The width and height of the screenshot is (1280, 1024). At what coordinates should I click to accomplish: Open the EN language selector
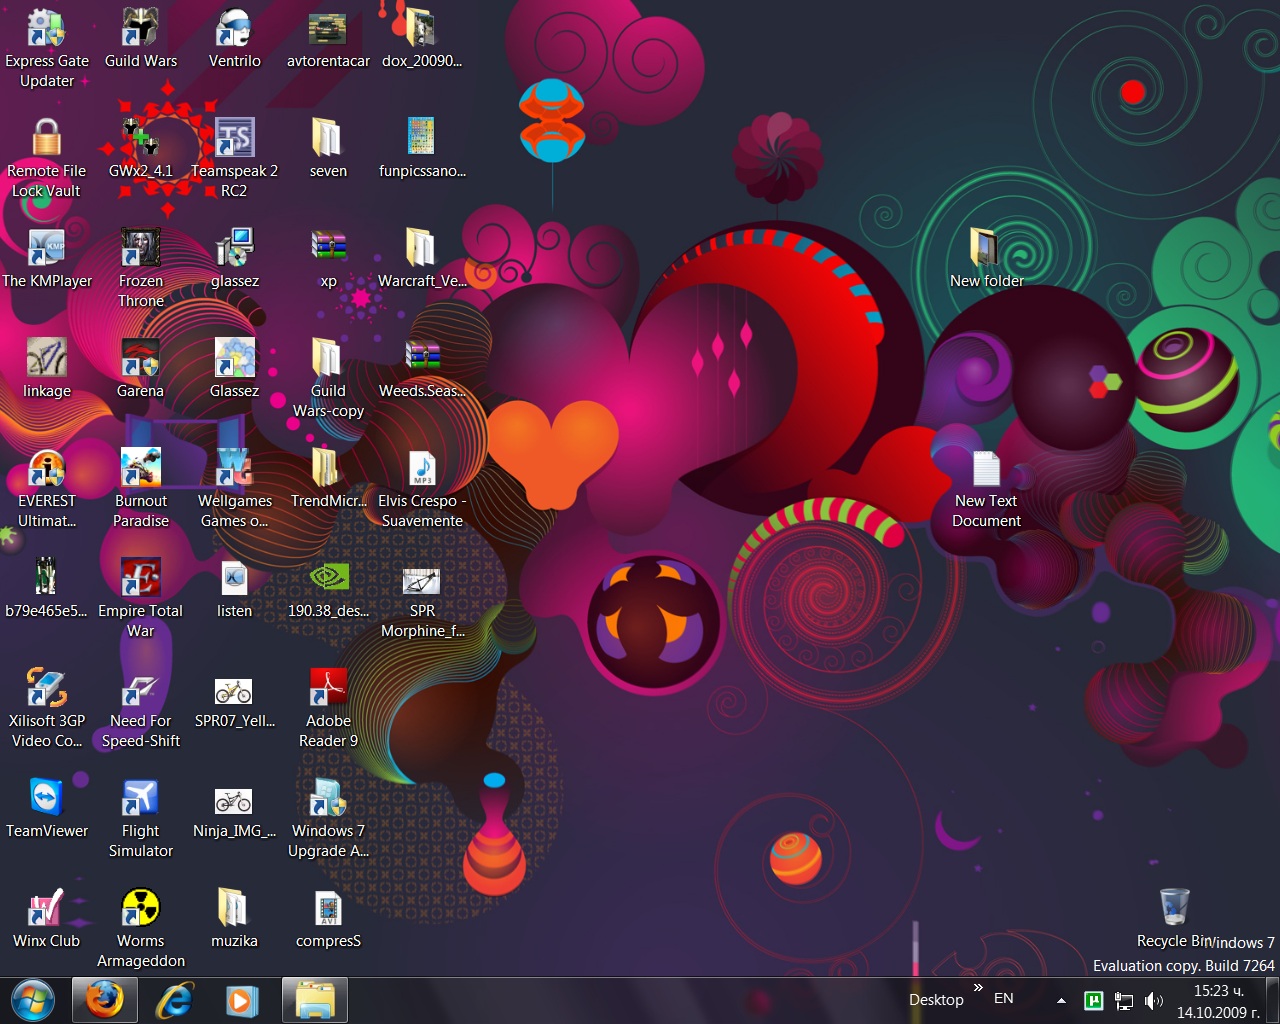point(1004,999)
